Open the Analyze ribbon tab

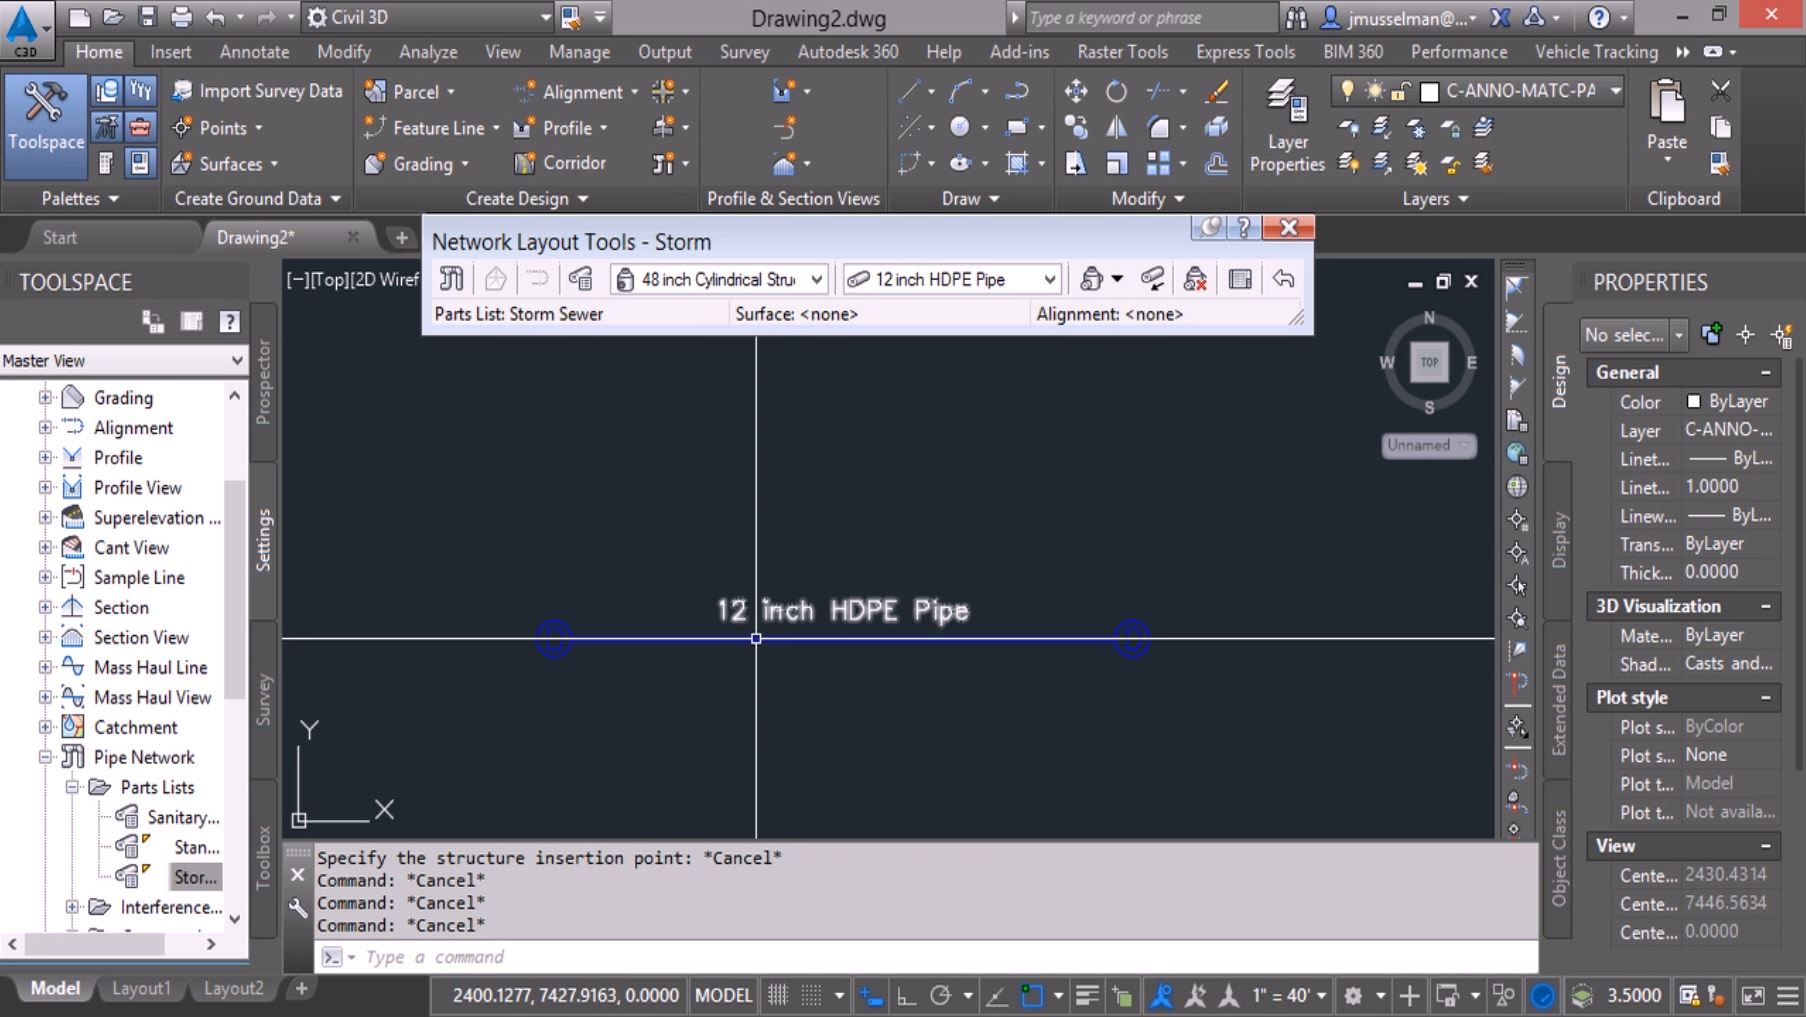428,52
